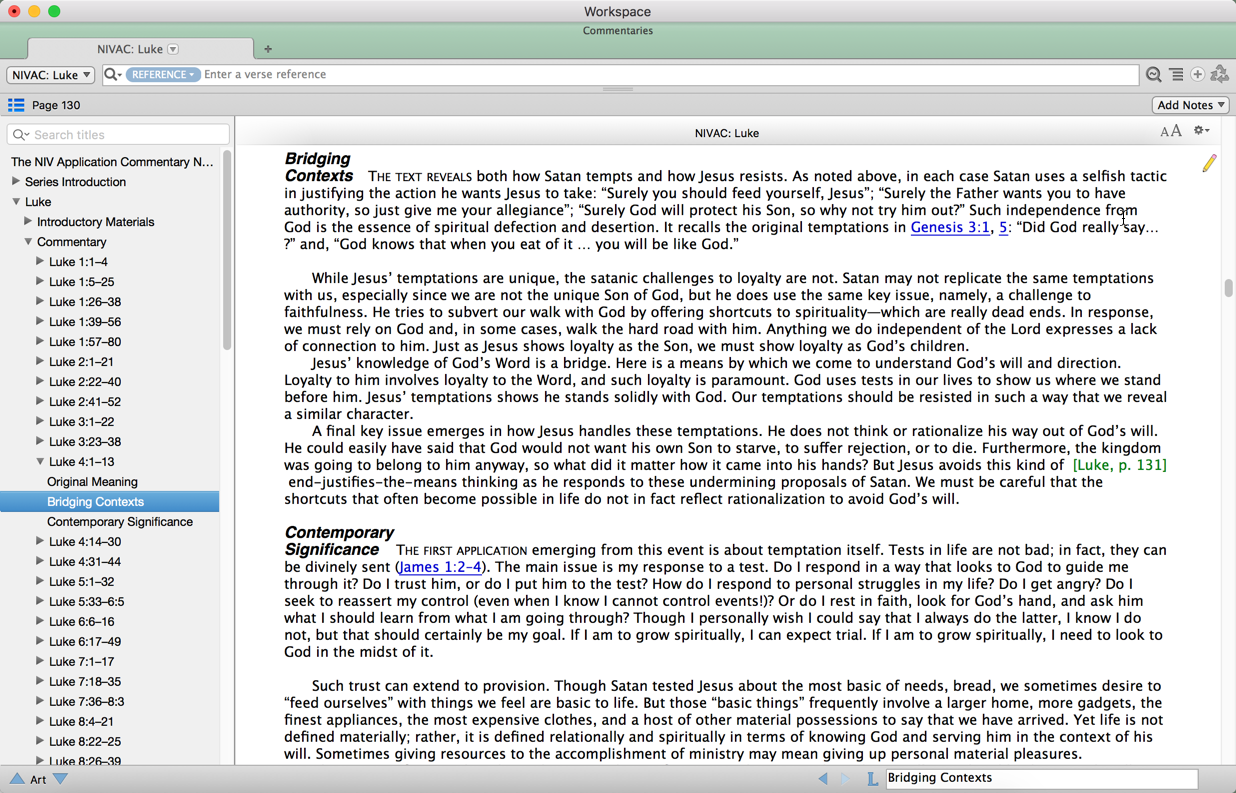Click the NIVAC: Luke pane title
This screenshot has width=1236, height=793.
click(x=727, y=133)
